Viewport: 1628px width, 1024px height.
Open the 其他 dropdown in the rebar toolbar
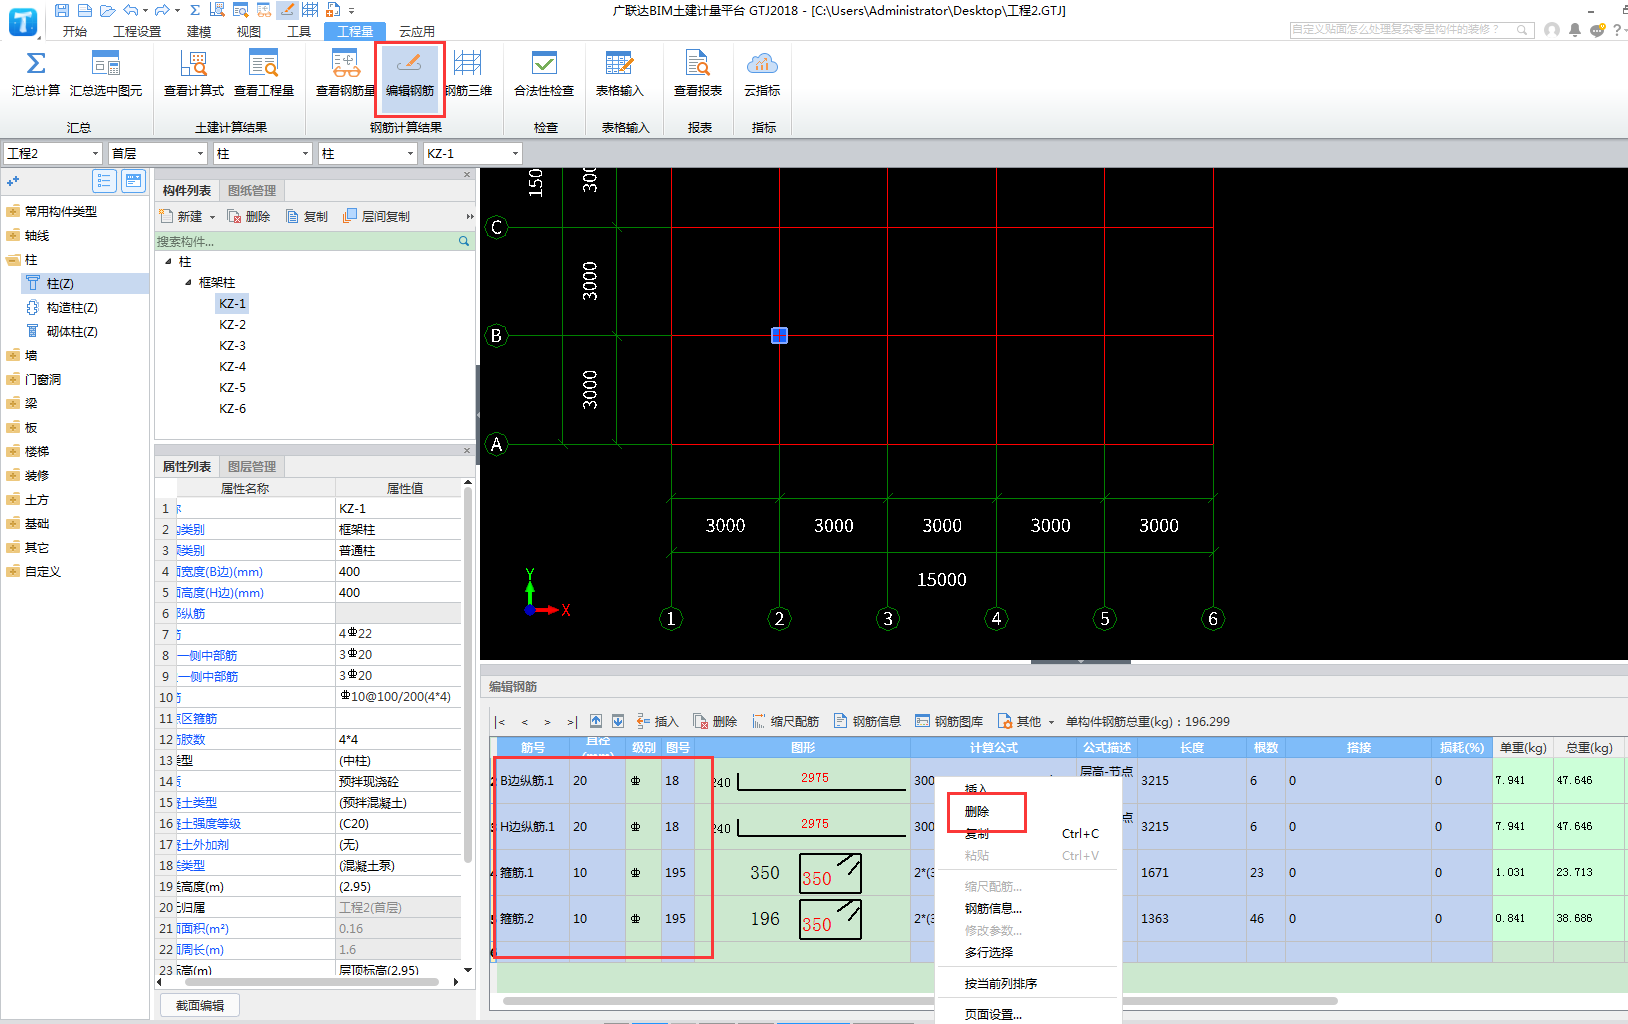point(1026,721)
